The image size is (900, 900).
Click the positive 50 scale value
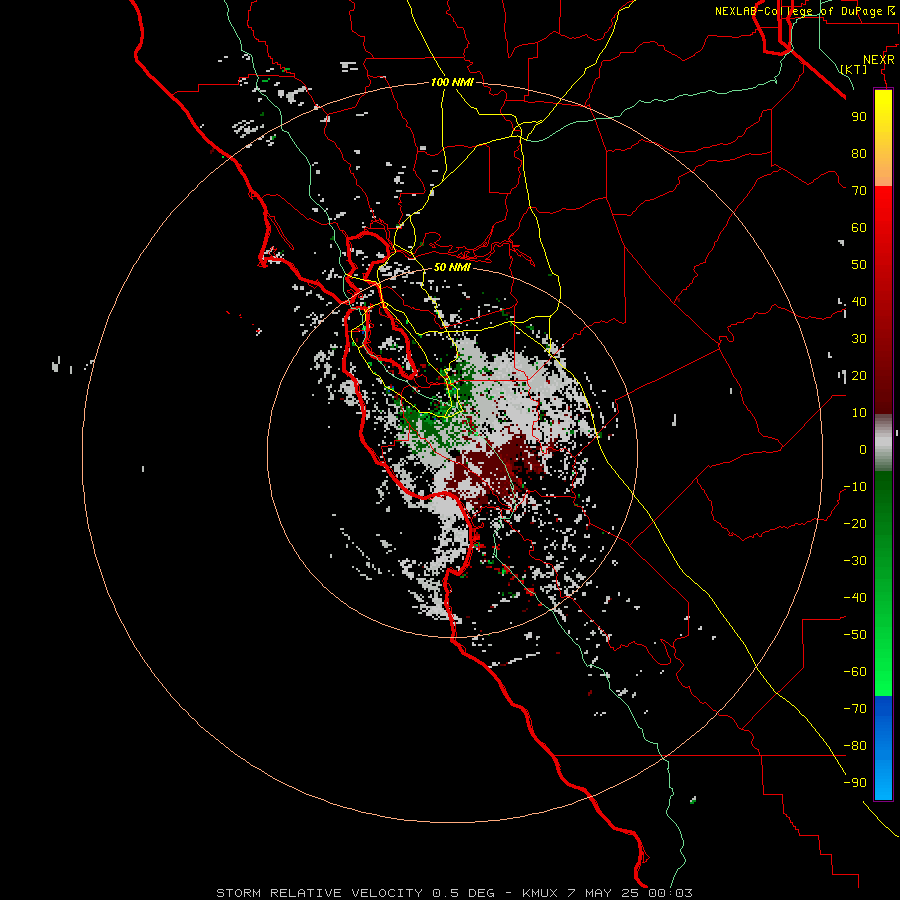[859, 265]
